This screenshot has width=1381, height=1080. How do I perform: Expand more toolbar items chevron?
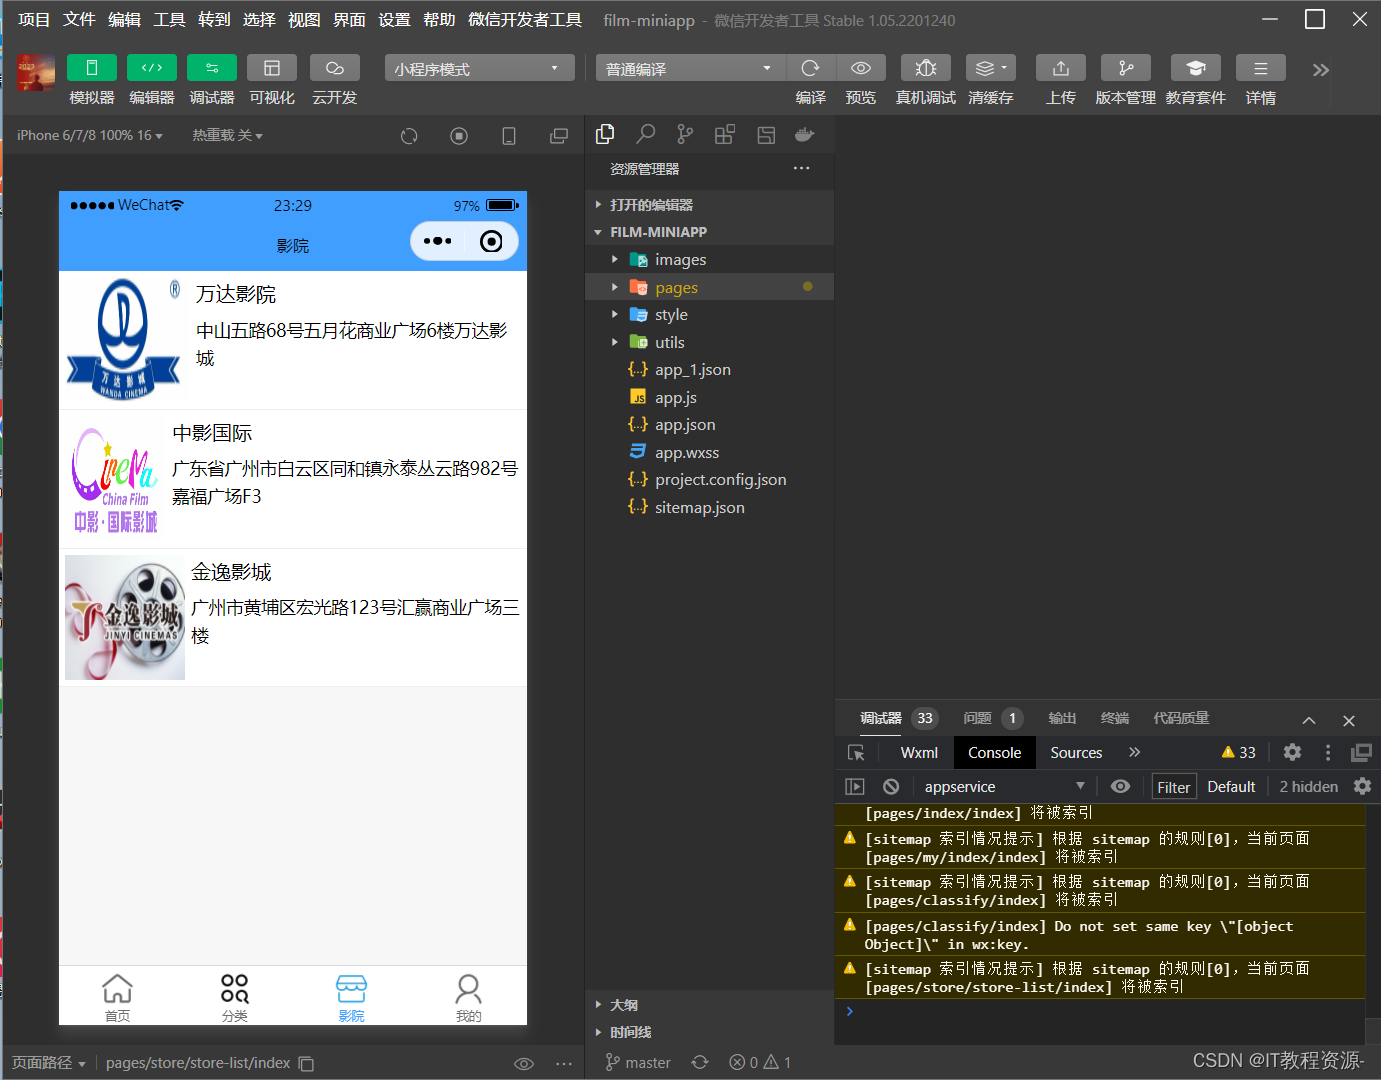1321,69
